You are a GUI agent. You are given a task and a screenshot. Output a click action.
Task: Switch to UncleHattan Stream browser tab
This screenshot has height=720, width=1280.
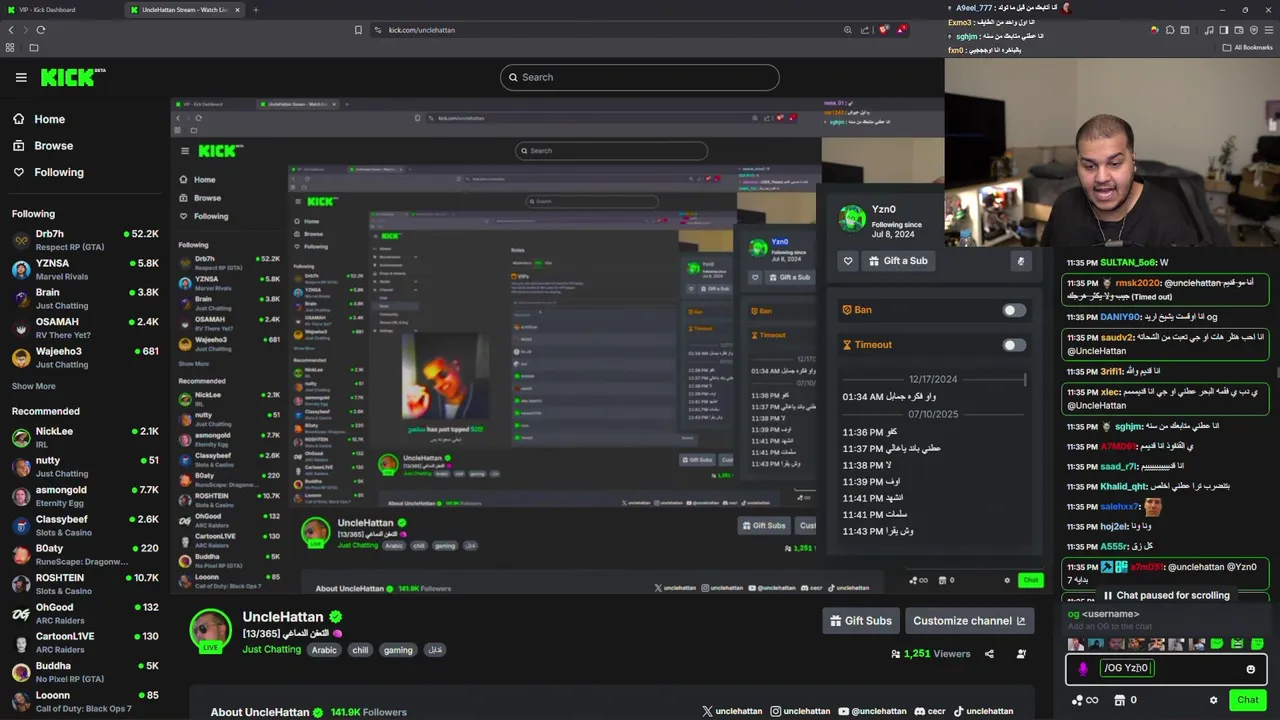tap(185, 10)
